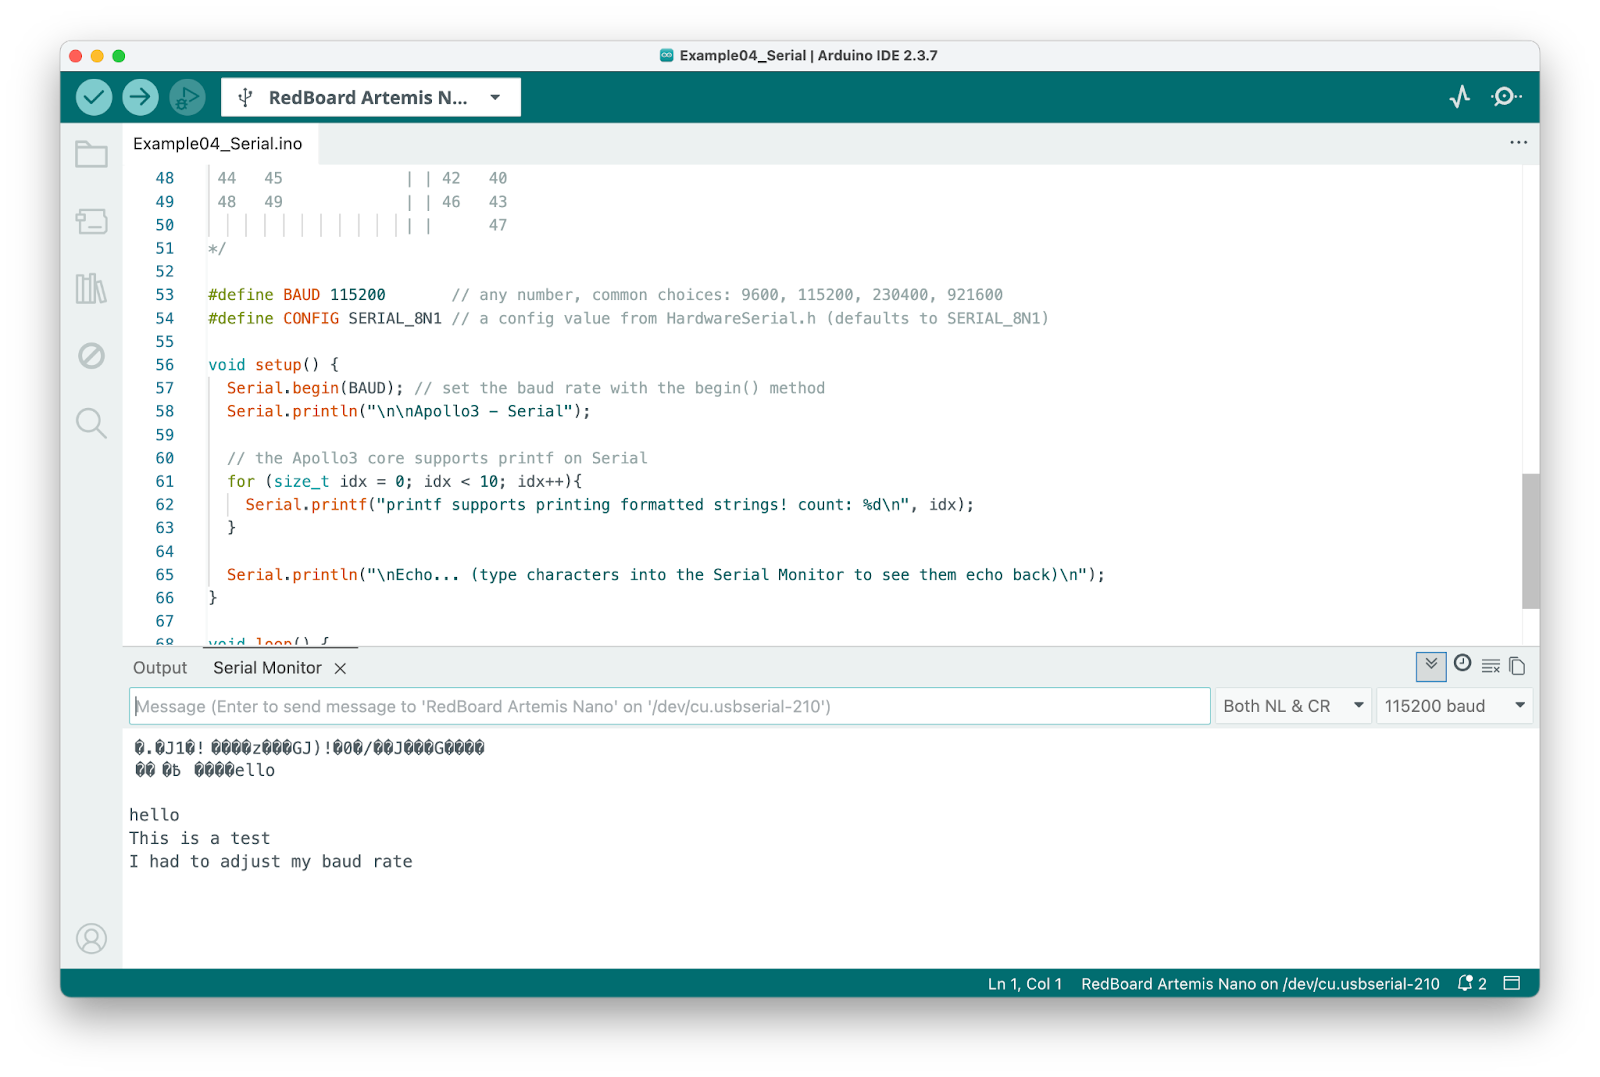1600x1077 pixels.
Task: Disable autoscroll in the Serial Monitor
Action: tap(1430, 665)
